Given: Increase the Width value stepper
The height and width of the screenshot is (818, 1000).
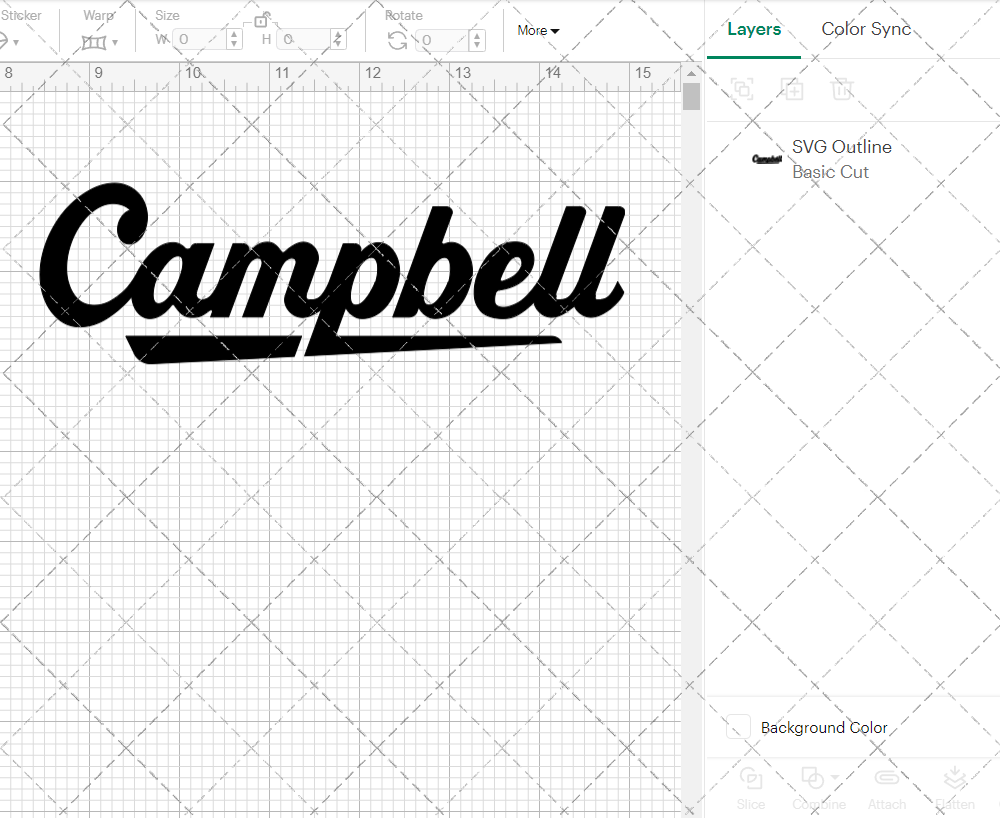Looking at the screenshot, I should 233,35.
